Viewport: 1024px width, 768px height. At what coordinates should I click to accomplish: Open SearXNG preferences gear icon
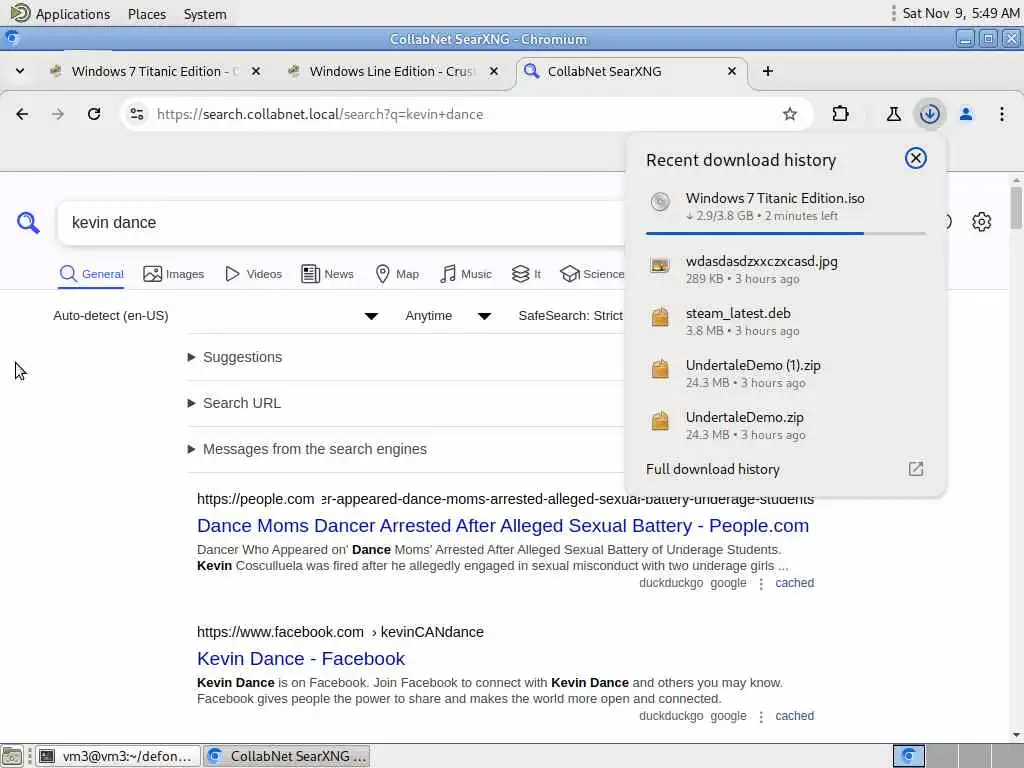point(981,222)
